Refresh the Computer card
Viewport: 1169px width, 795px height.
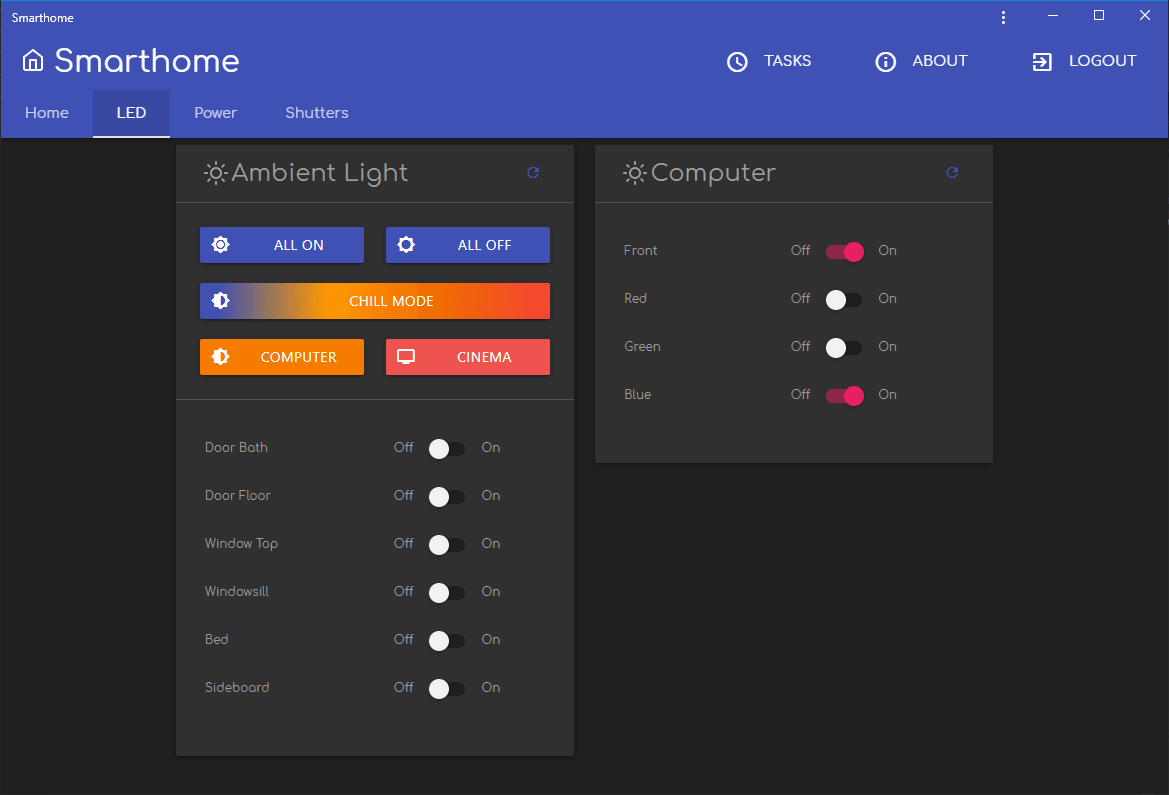[952, 172]
